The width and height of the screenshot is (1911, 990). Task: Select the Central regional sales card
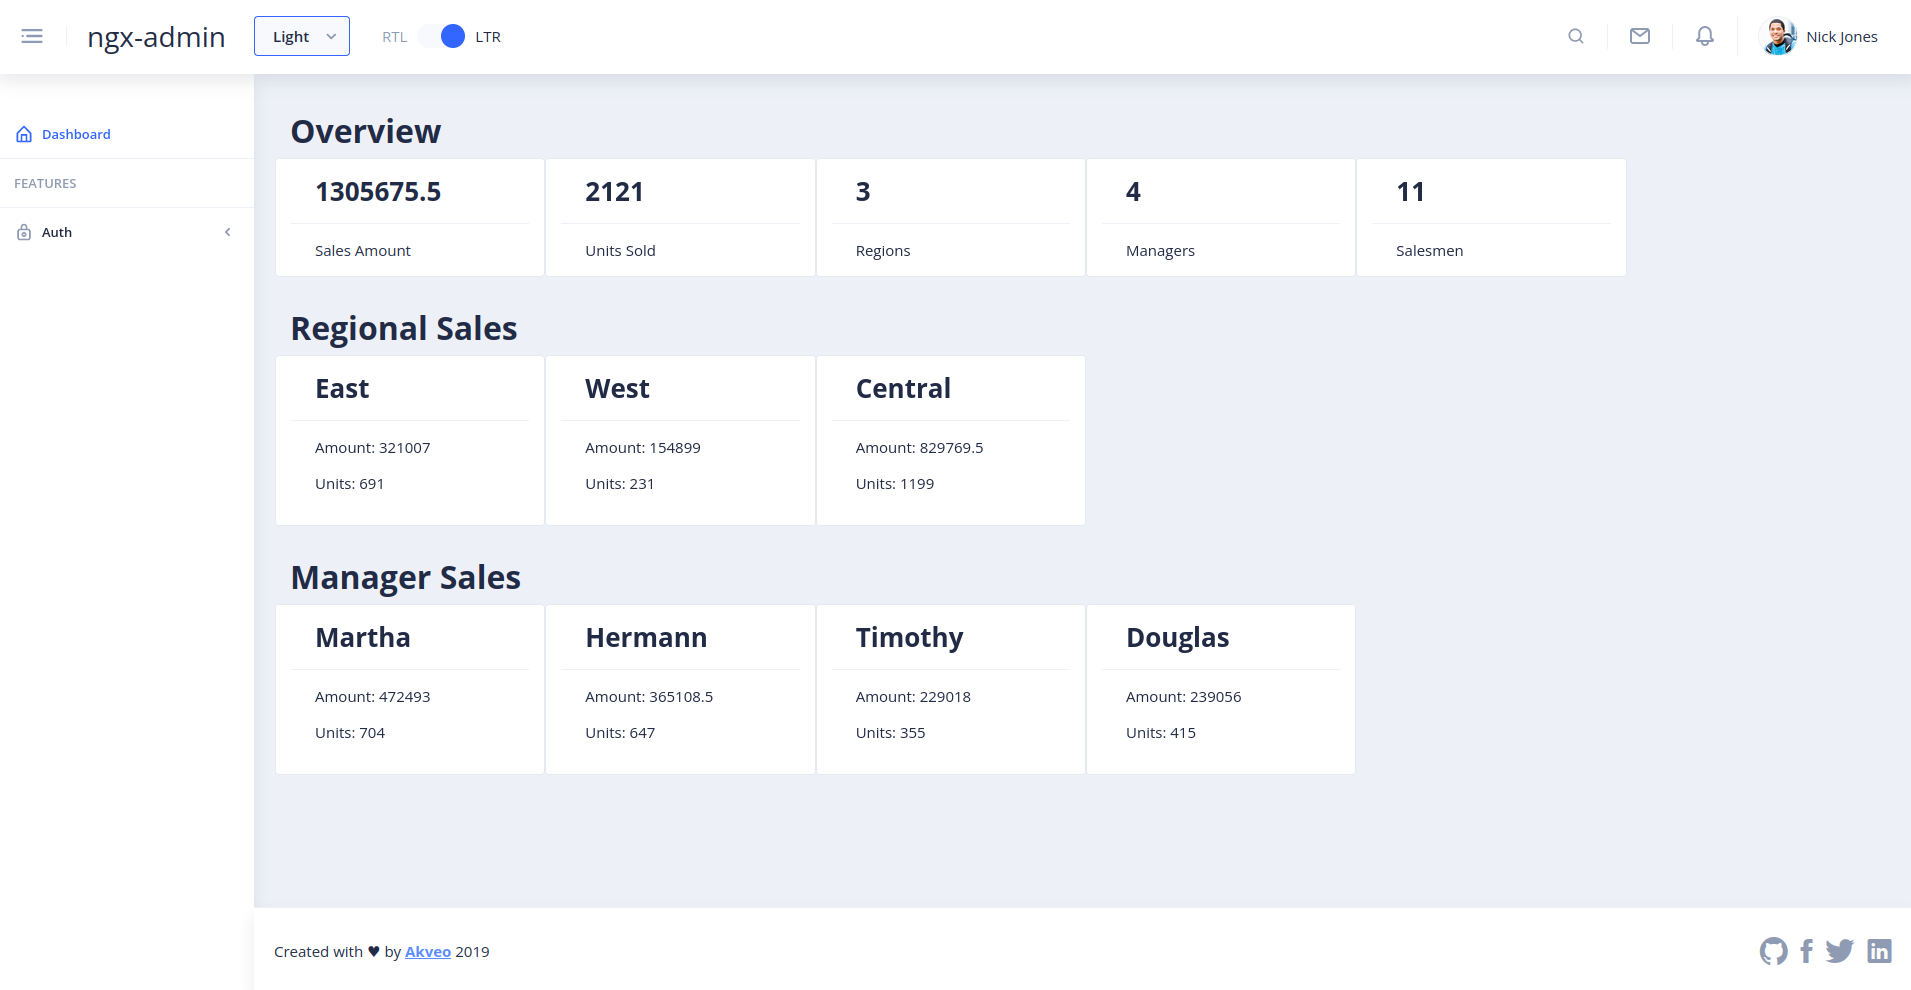pyautogui.click(x=950, y=440)
